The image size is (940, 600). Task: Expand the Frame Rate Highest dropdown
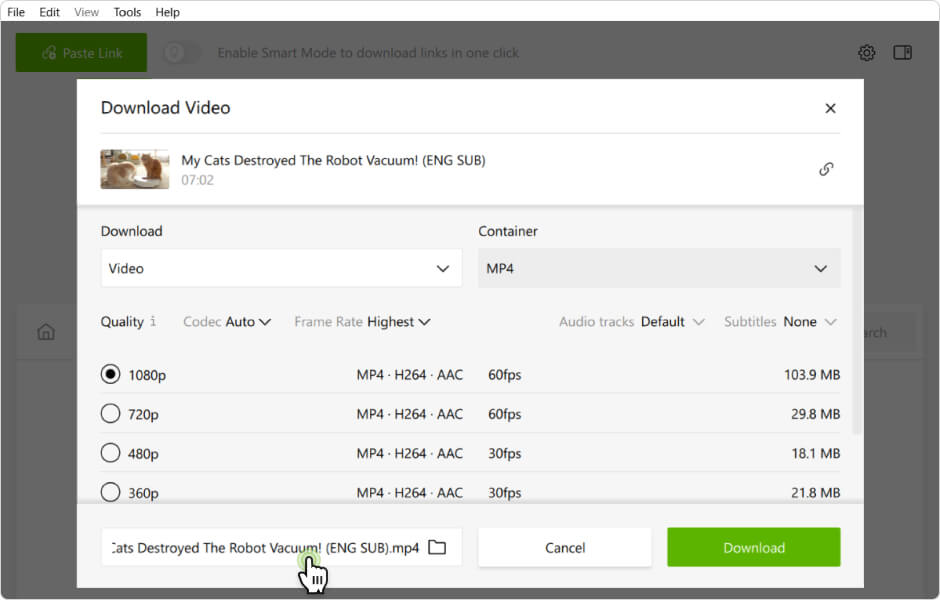click(362, 322)
